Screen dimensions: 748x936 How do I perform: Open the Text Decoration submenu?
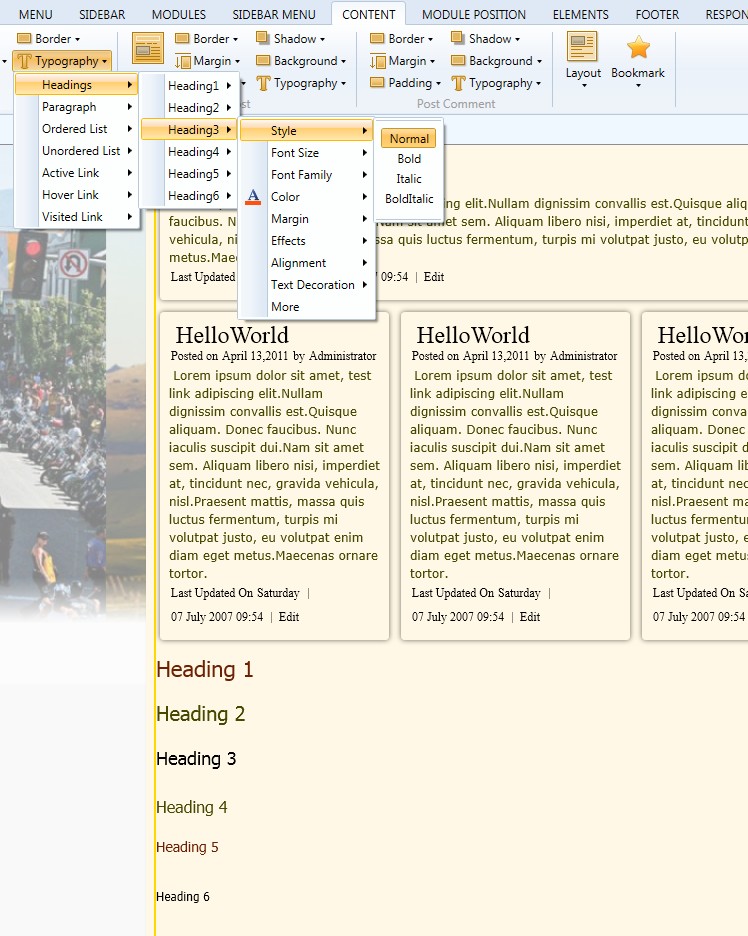click(x=312, y=285)
